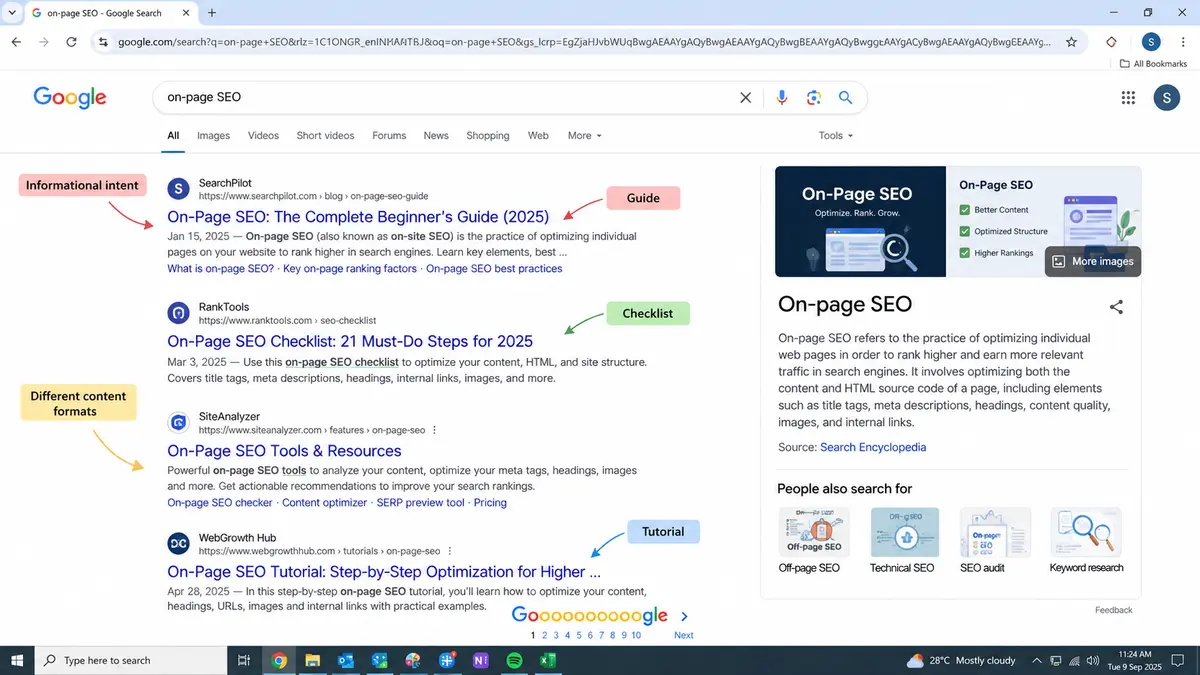Click the SearchPilot site favicon
The height and width of the screenshot is (675, 1200).
178,189
